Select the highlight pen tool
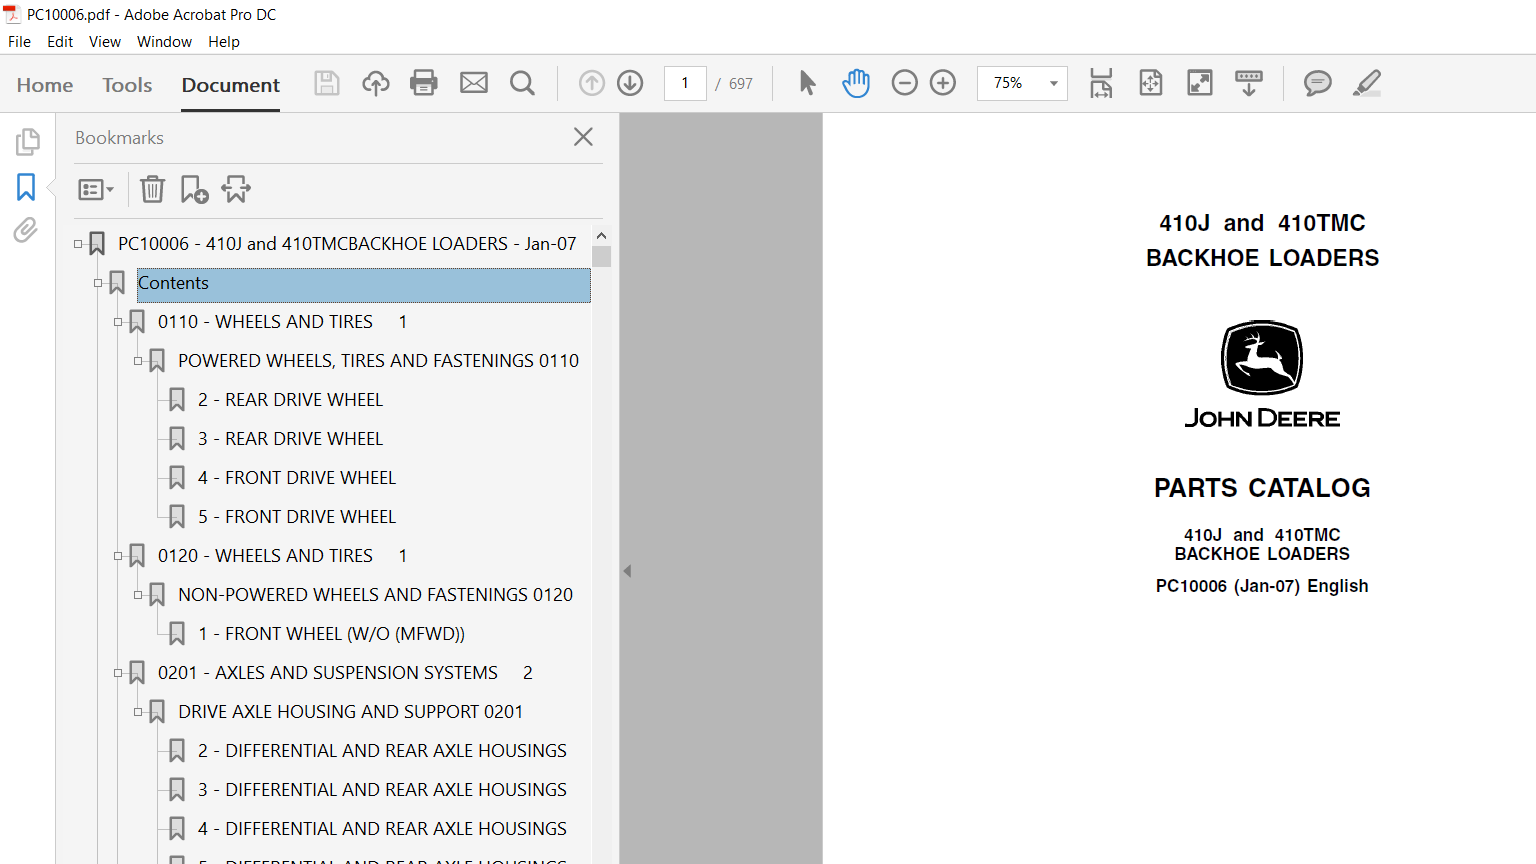The width and height of the screenshot is (1536, 864). point(1367,83)
